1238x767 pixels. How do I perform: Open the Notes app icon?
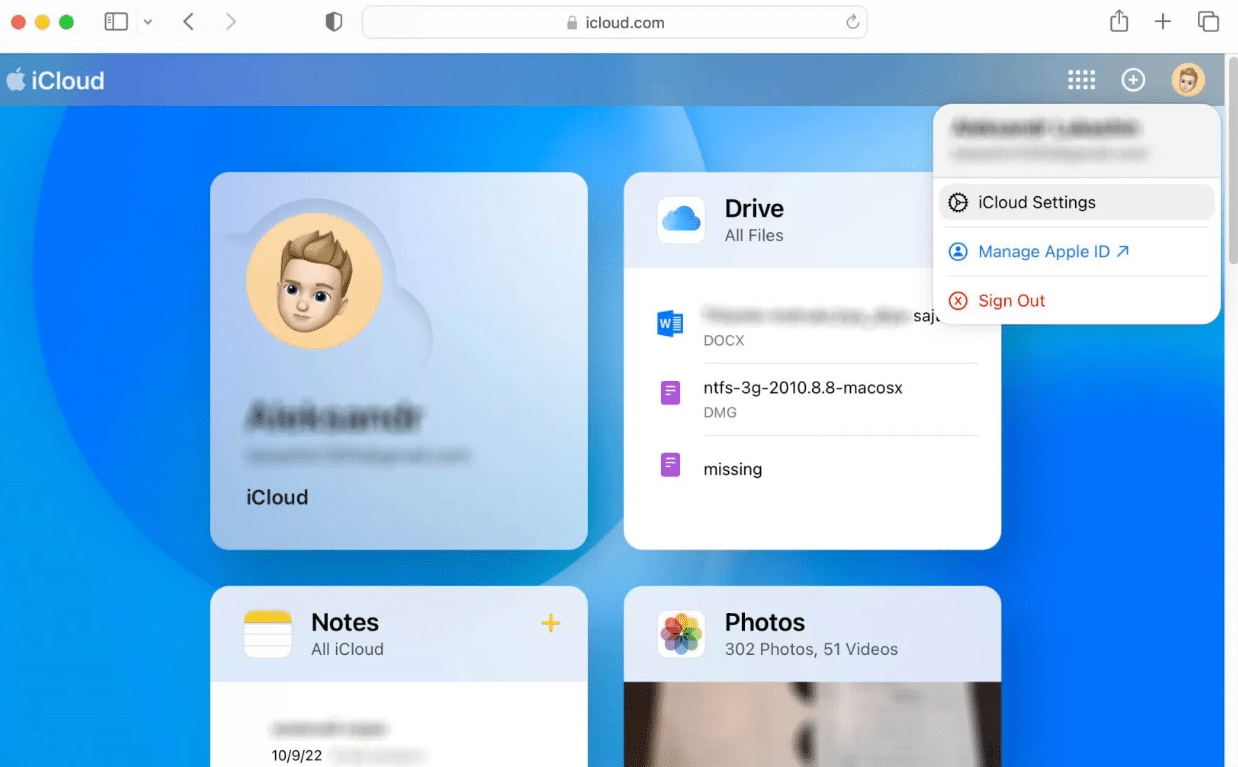[x=268, y=634]
